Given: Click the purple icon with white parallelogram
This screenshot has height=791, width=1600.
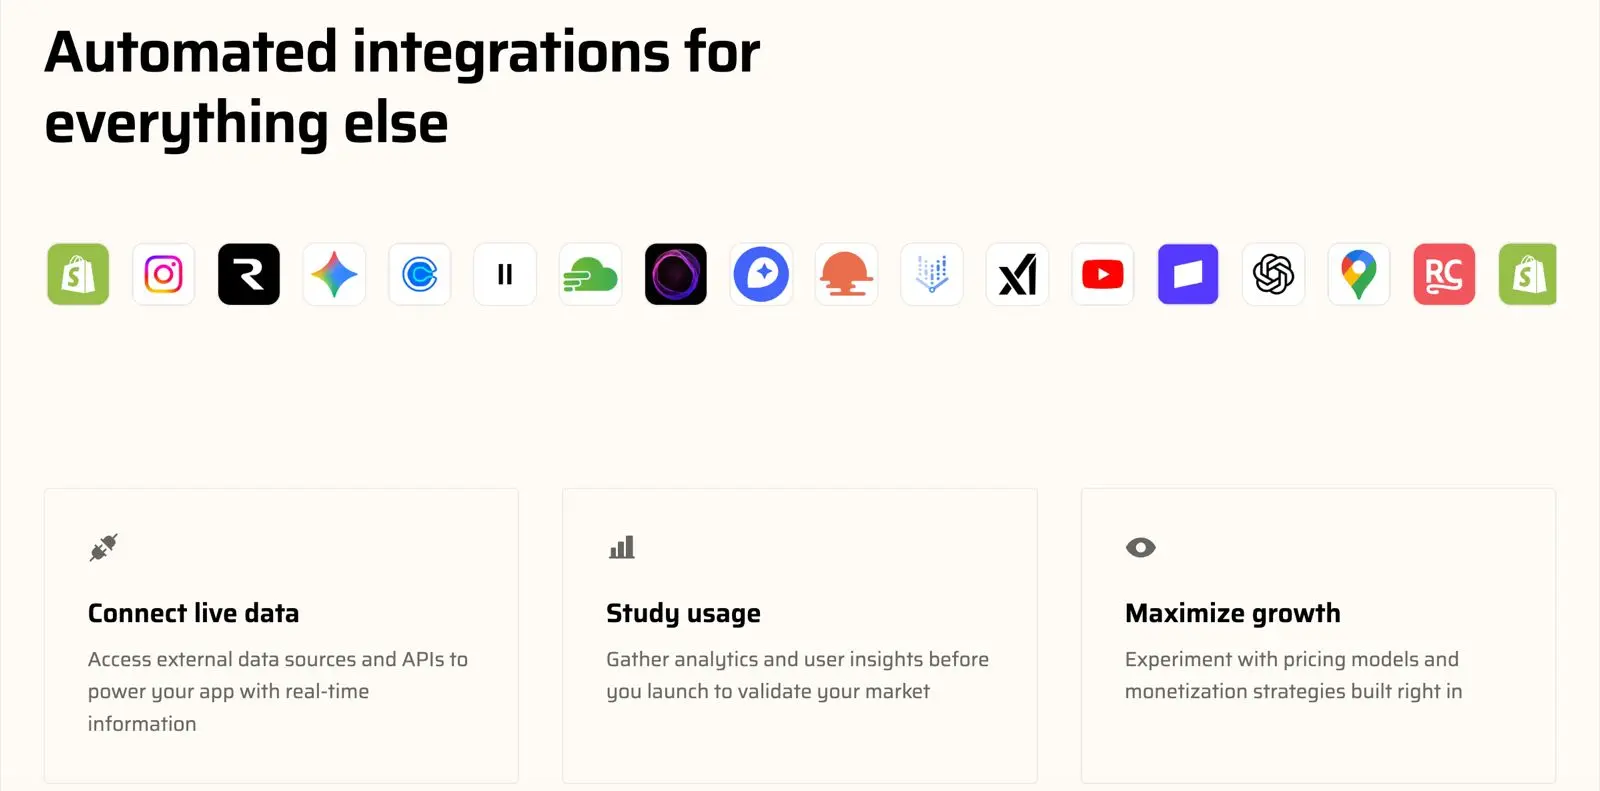Looking at the screenshot, I should click(1188, 274).
